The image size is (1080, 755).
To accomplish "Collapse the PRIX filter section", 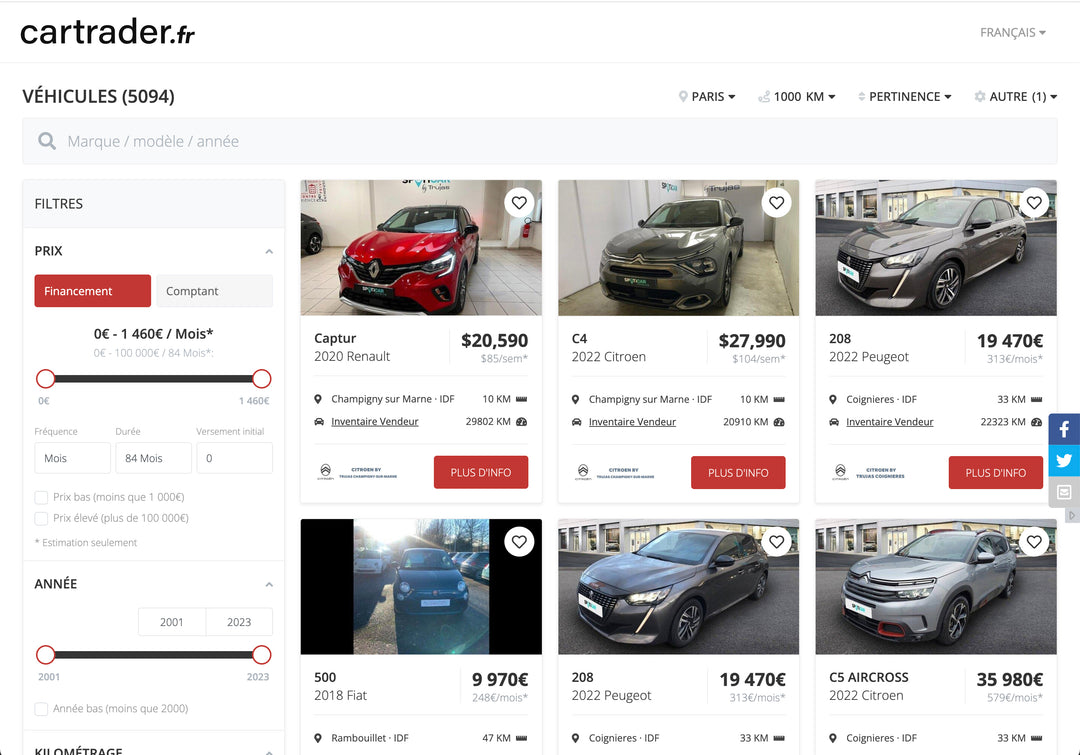I will [x=269, y=251].
